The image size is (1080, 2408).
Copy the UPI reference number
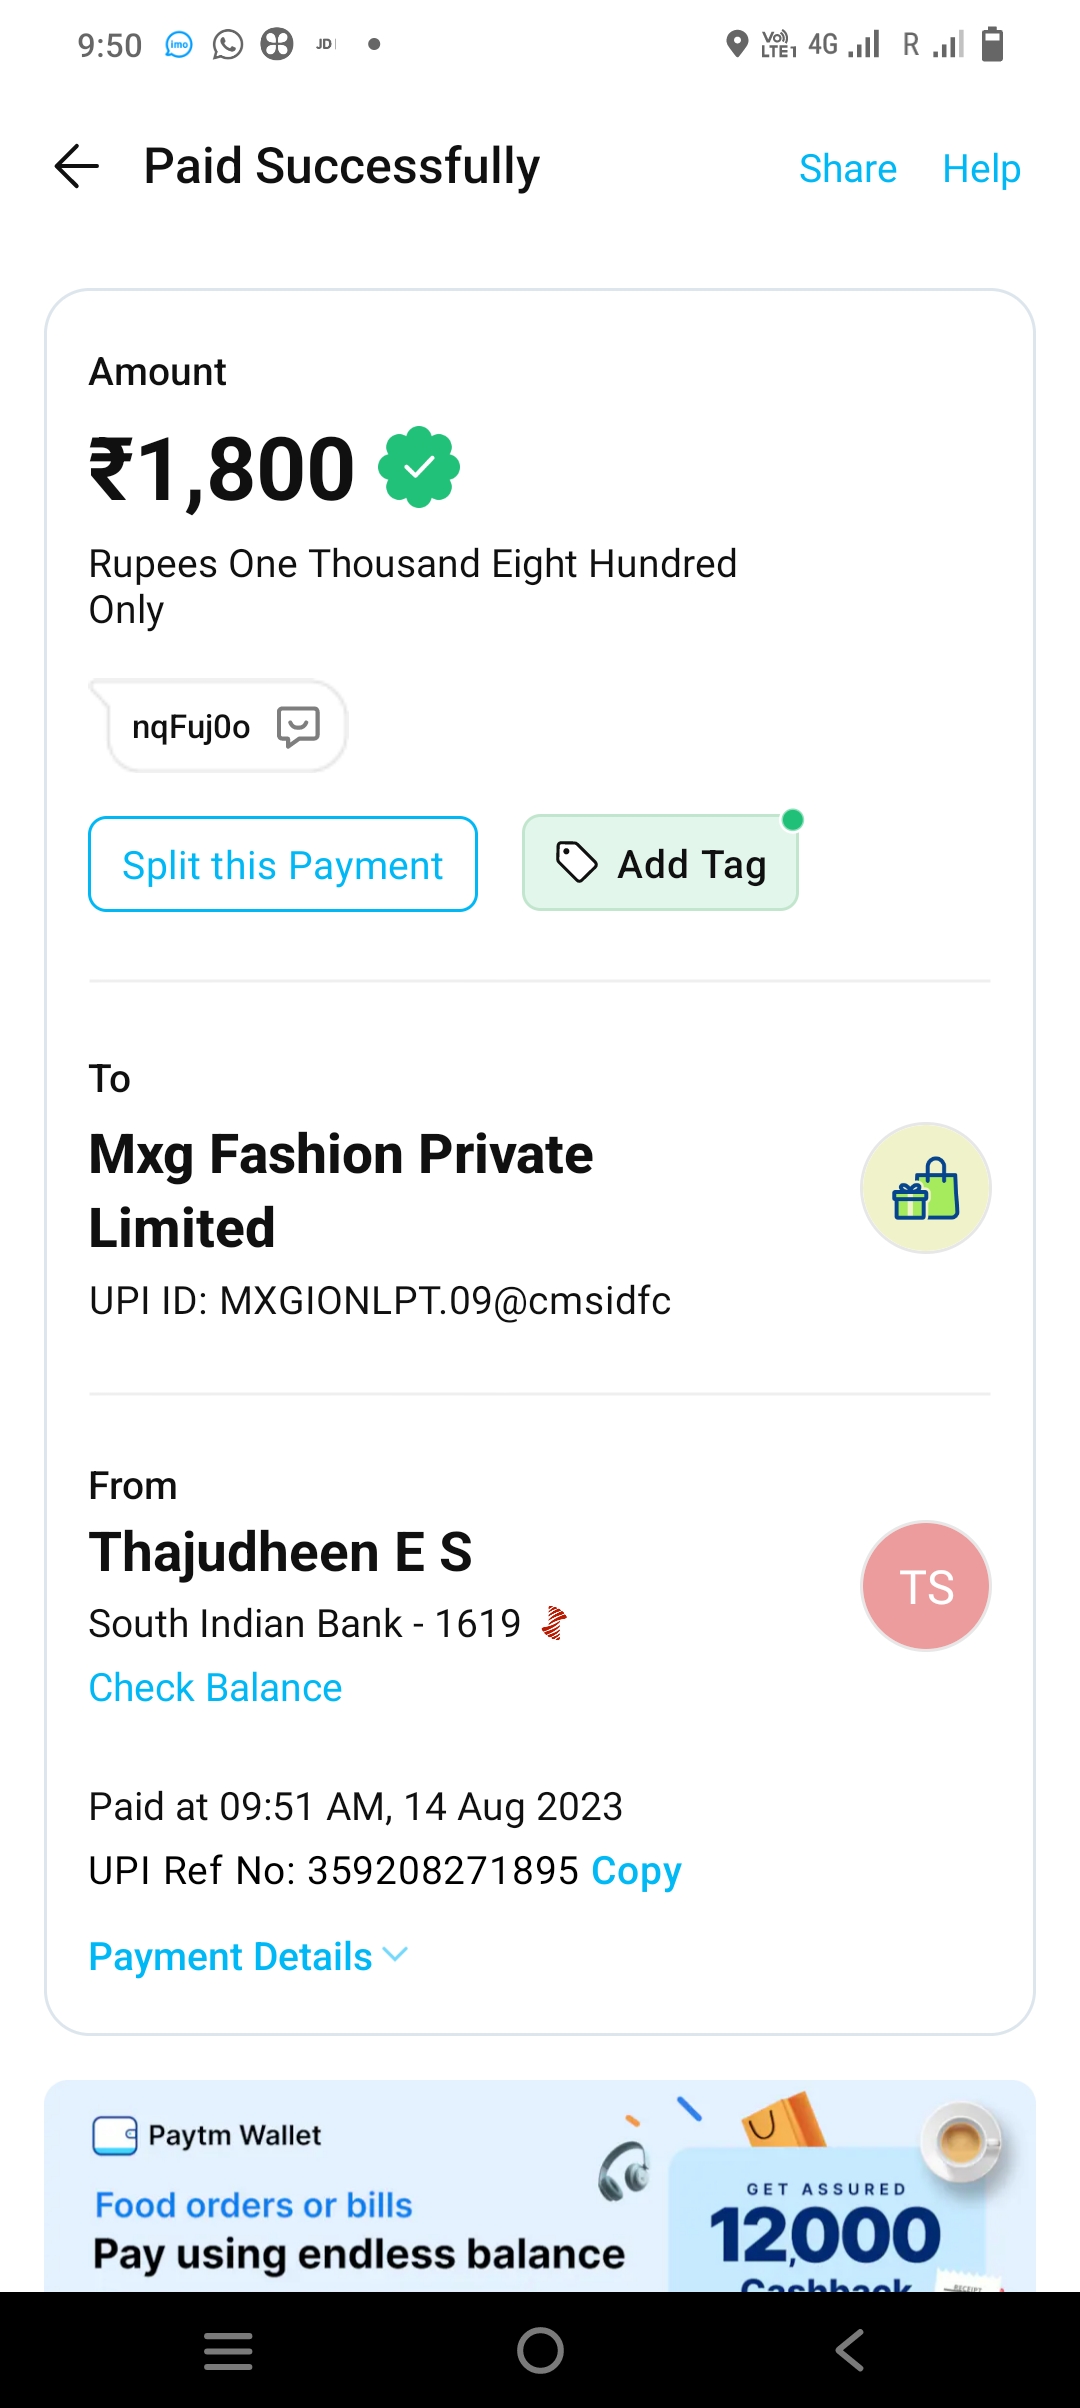636,1870
